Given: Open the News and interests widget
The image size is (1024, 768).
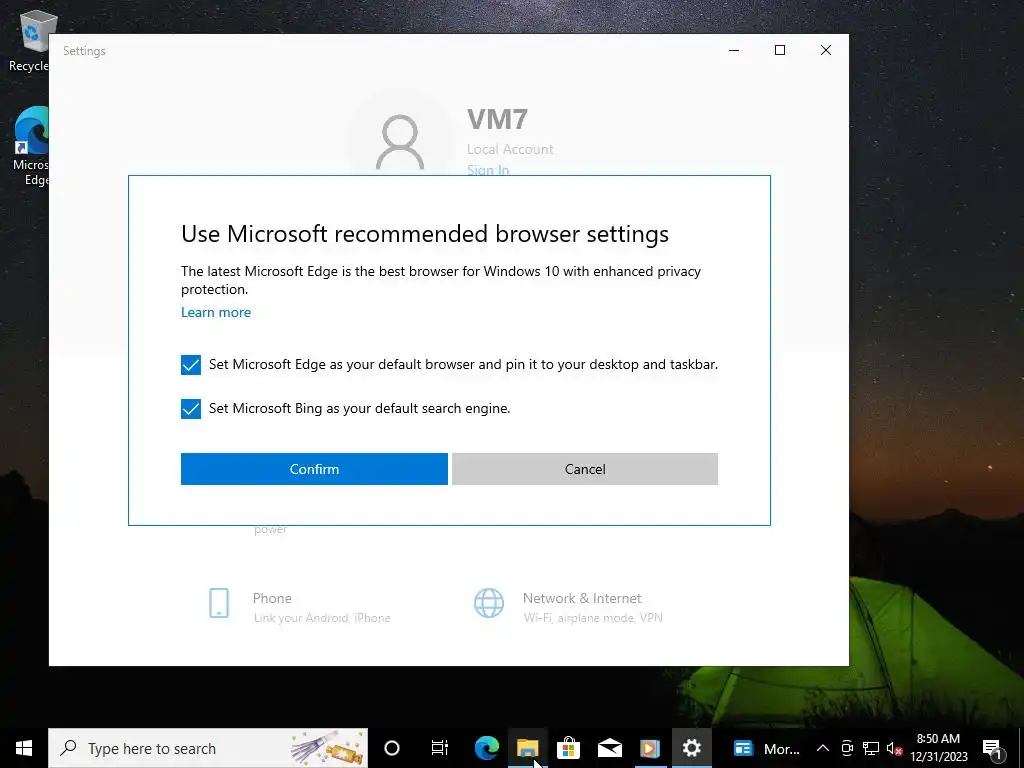Looking at the screenshot, I should tap(767, 748).
